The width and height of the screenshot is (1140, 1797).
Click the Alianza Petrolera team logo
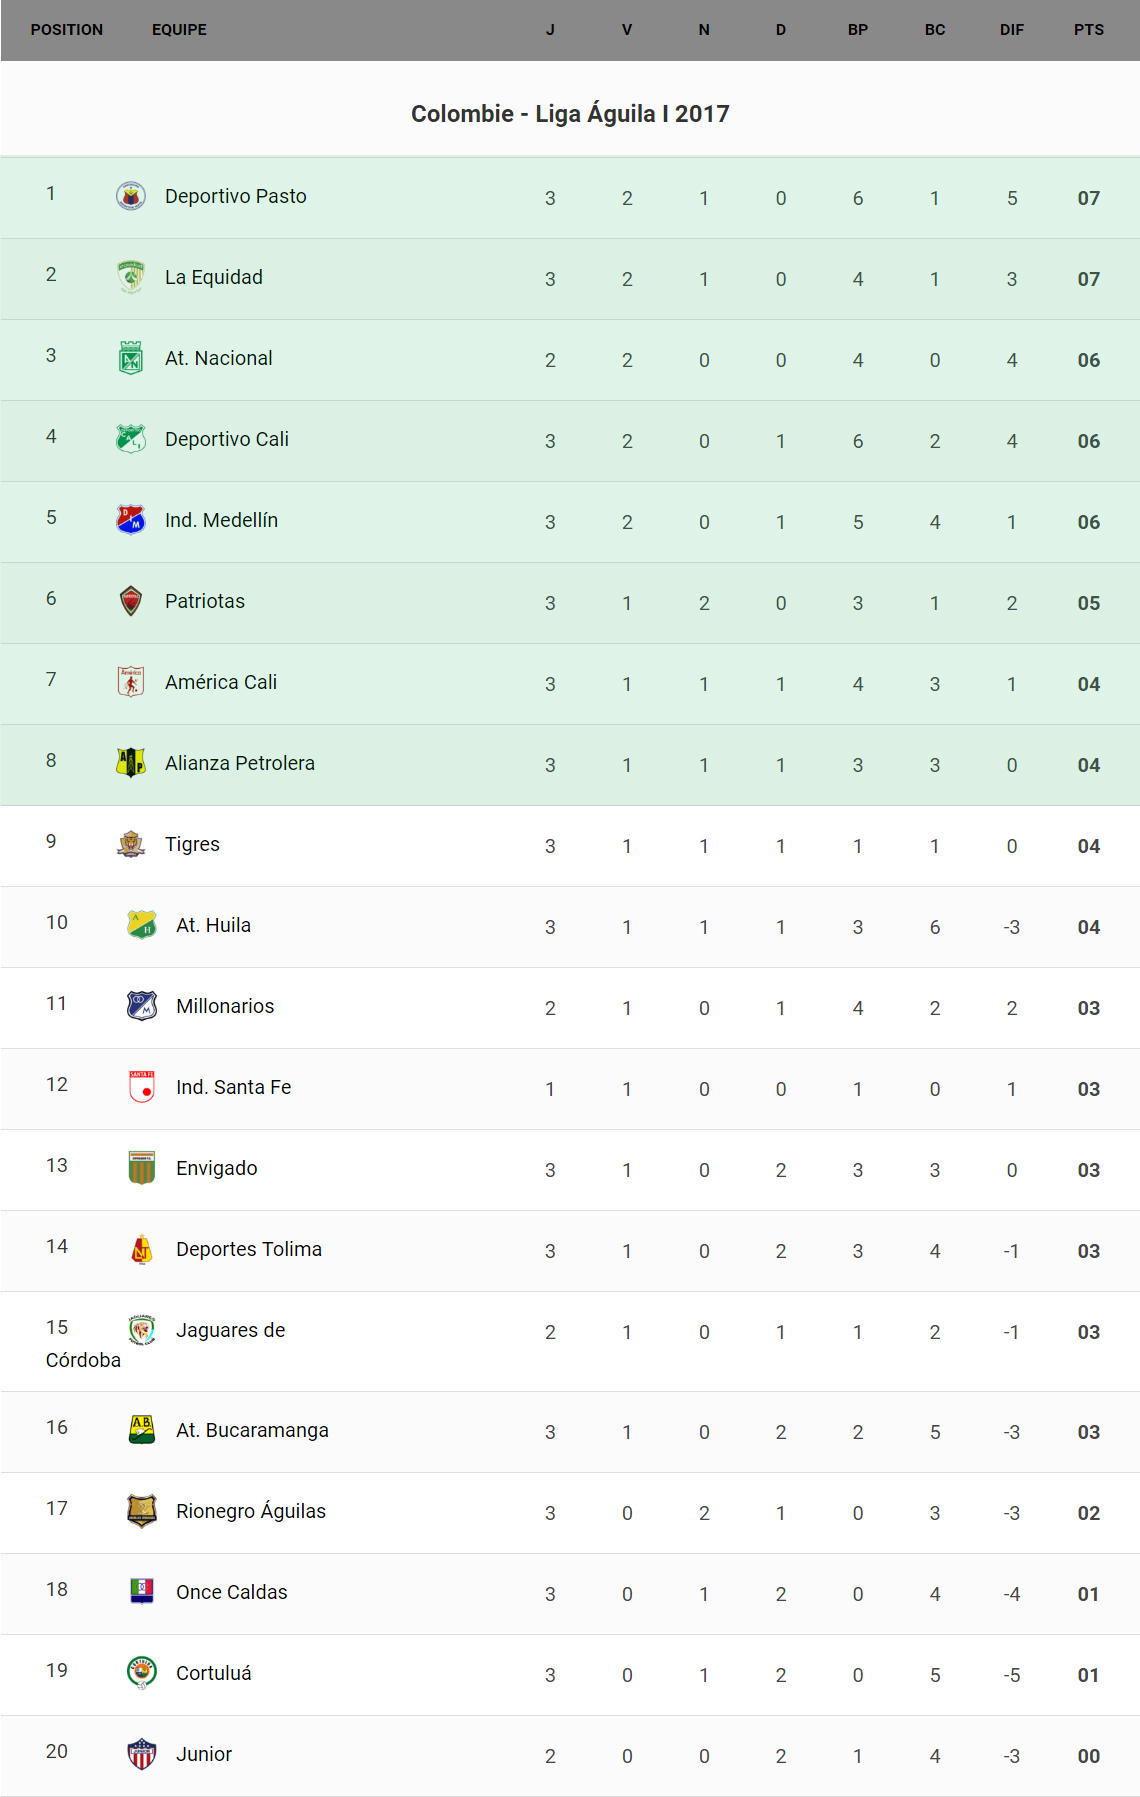131,763
